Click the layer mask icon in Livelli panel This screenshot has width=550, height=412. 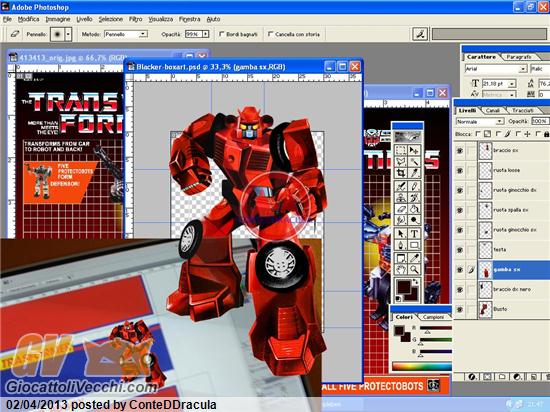[x=487, y=377]
